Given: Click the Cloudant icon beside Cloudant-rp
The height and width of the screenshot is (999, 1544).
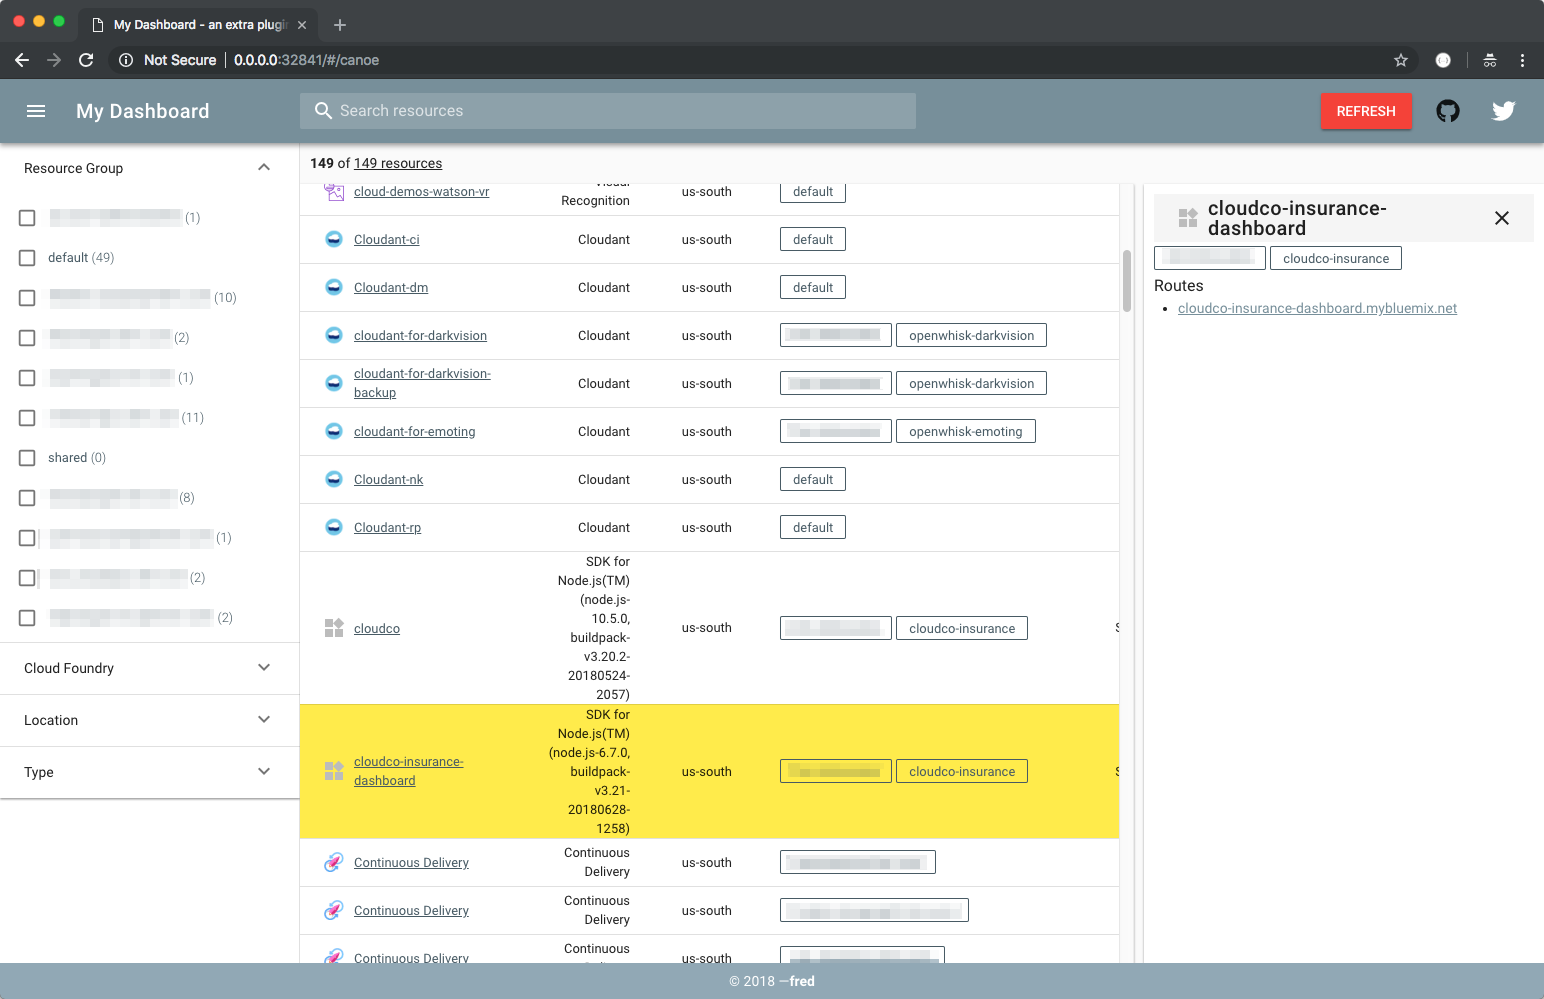Looking at the screenshot, I should point(334,527).
